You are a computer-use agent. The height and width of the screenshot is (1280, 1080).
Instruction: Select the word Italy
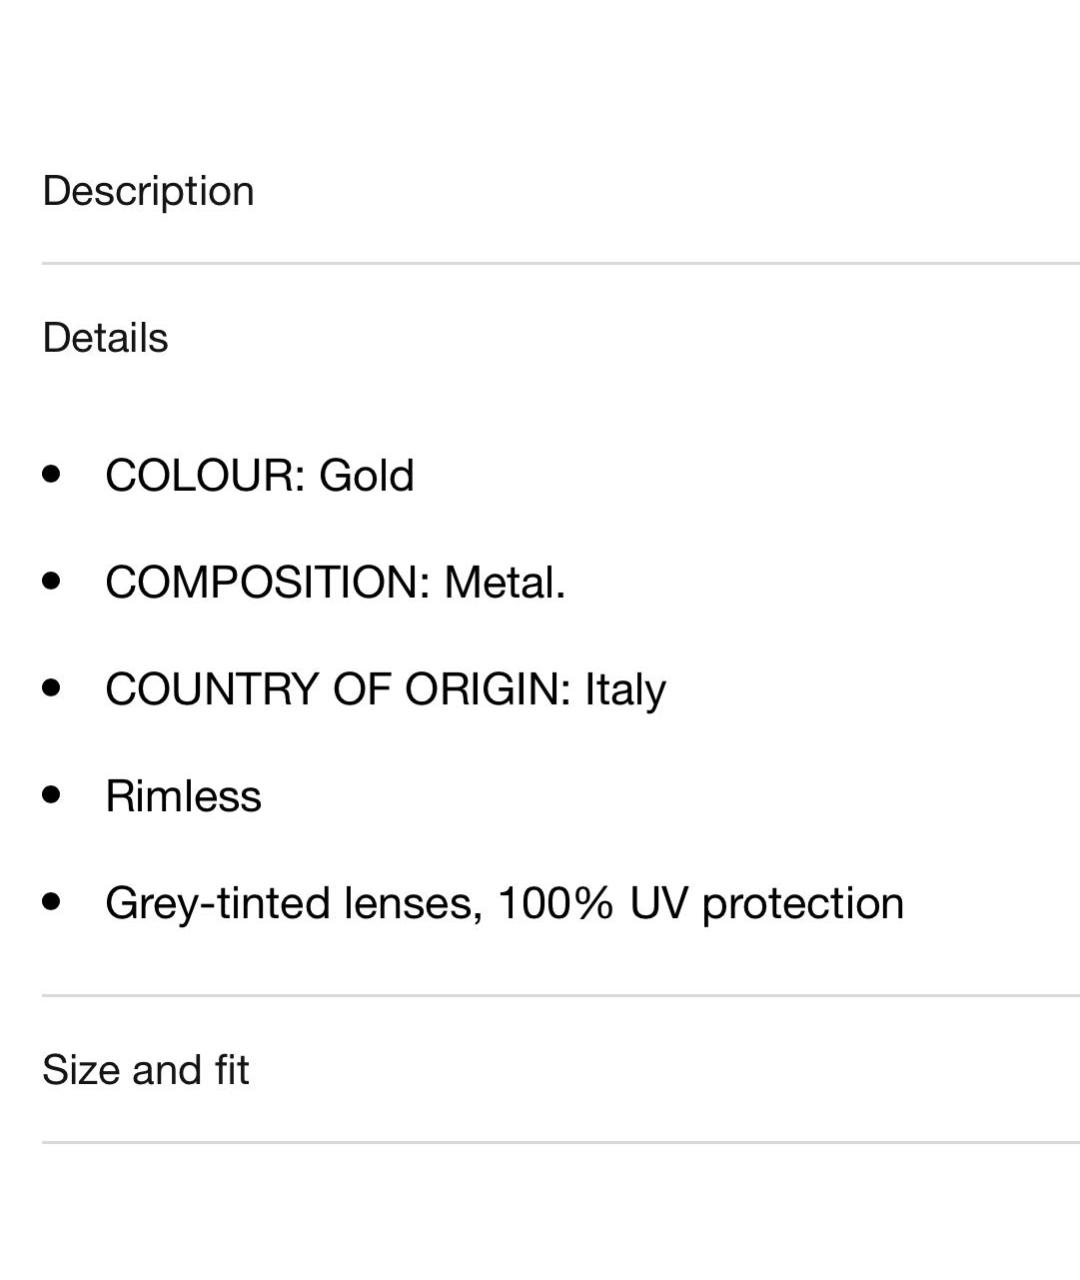[625, 690]
